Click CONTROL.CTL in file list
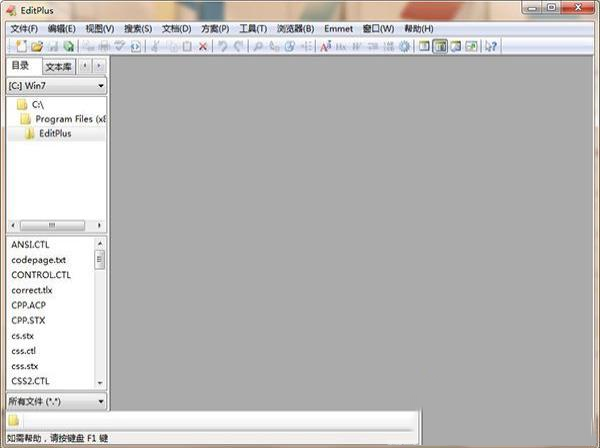The height and width of the screenshot is (448, 600). click(41, 275)
